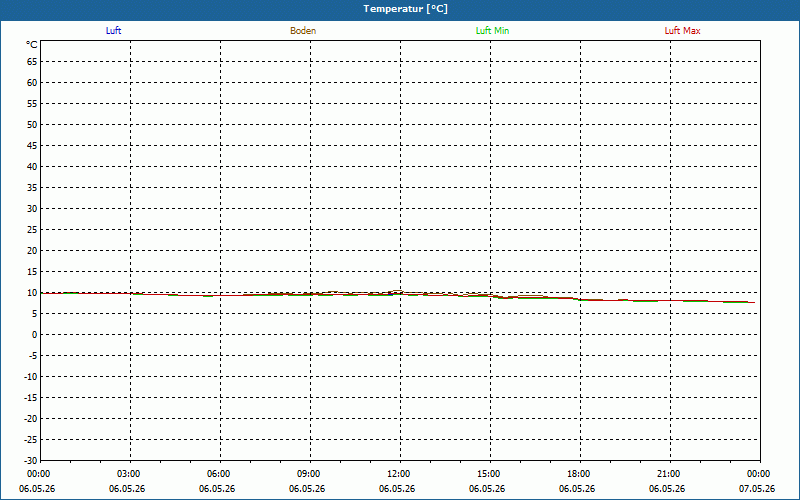Screen dimensions: 800x500
Task: Click the Luft Max legend label
Action: point(682,31)
